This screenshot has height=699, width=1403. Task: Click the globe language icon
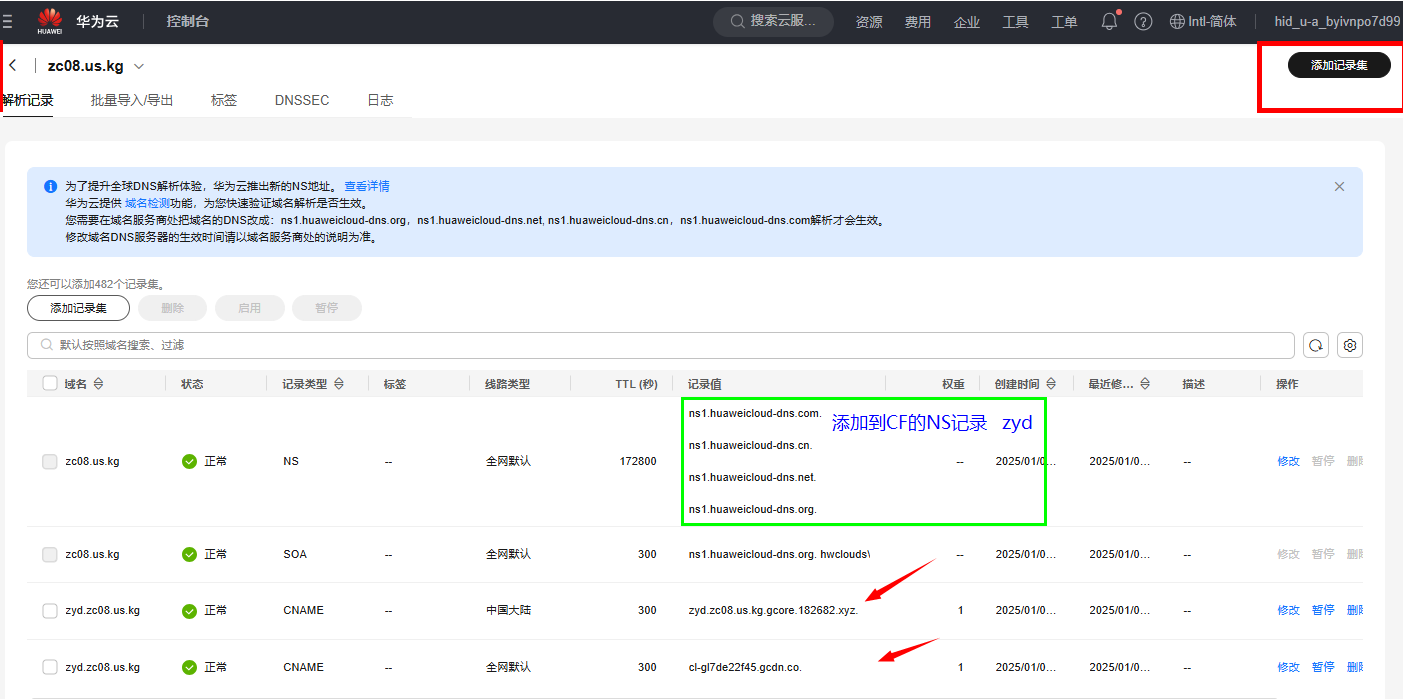tap(1177, 21)
